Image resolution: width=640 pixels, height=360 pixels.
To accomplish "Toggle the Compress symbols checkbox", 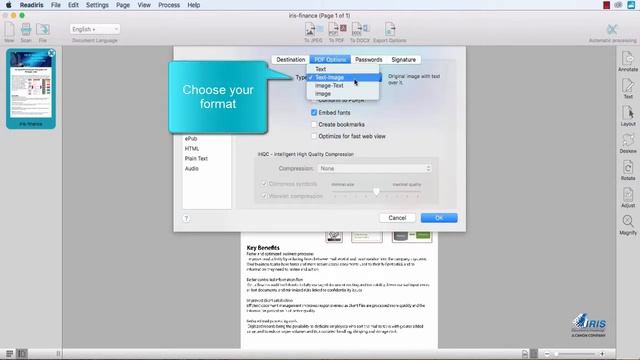I will coord(264,184).
